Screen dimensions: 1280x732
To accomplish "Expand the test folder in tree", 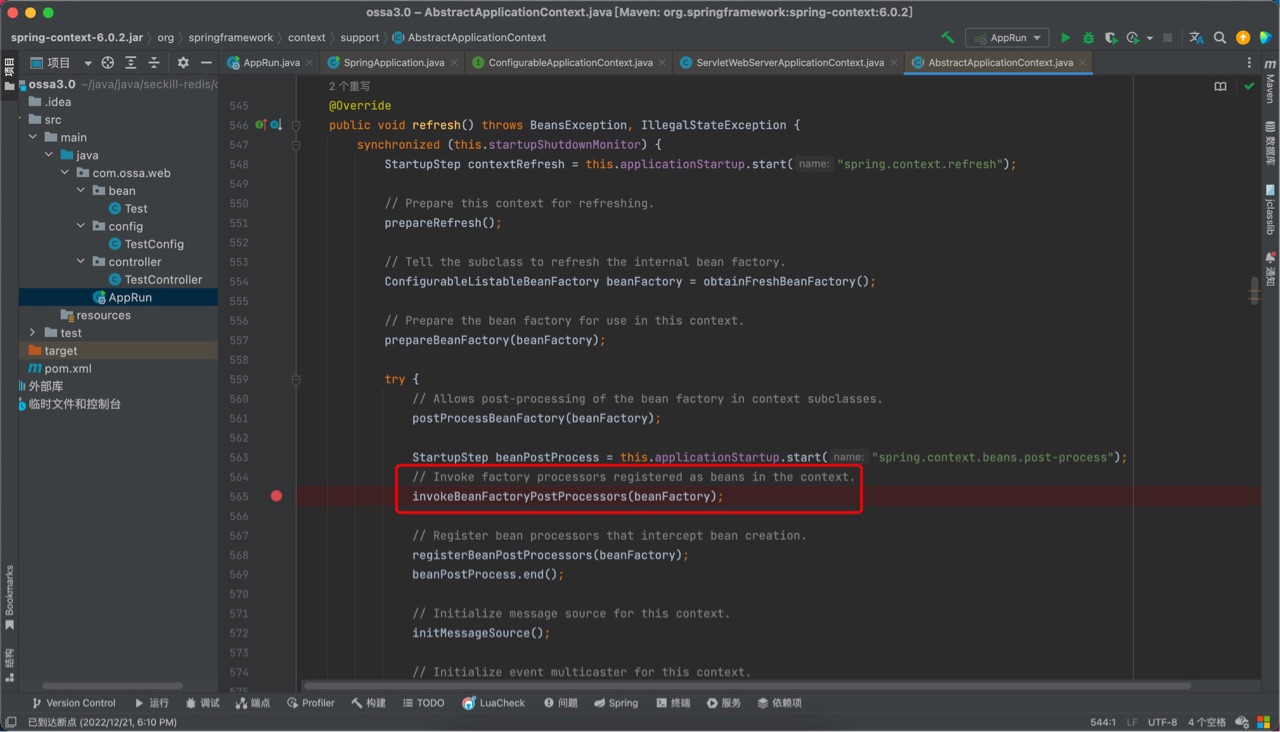I will [x=33, y=333].
